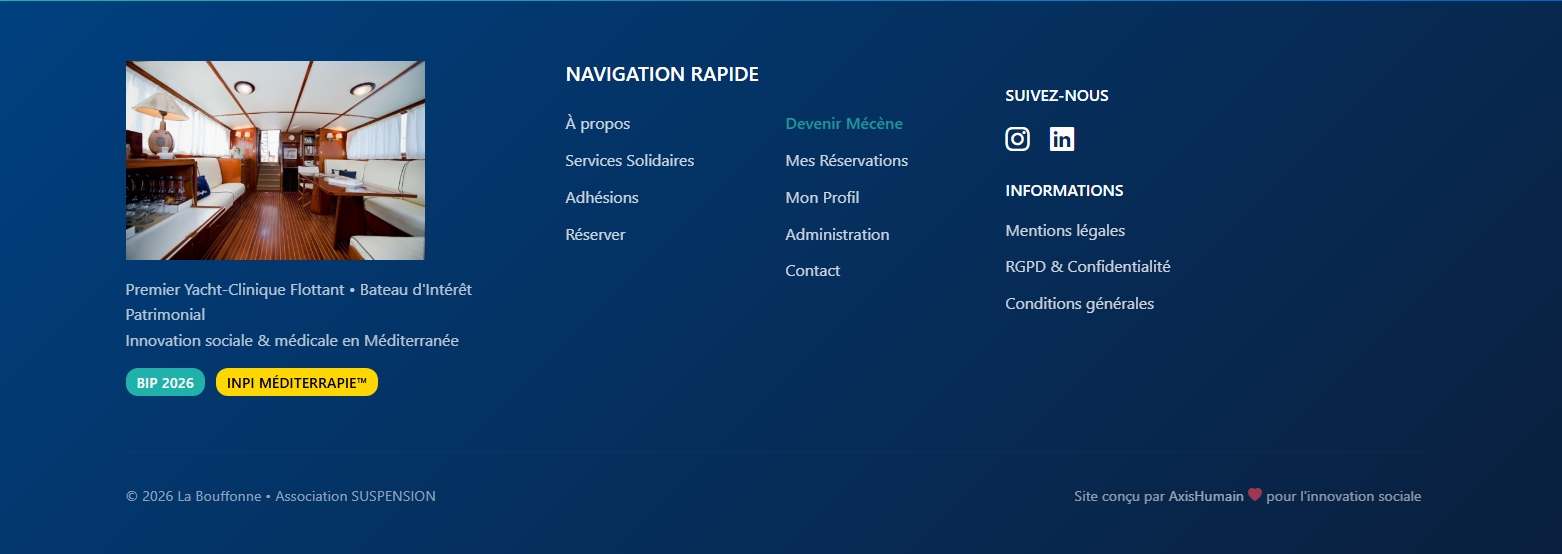The height and width of the screenshot is (554, 1562).
Task: Open the À propos link
Action: pyautogui.click(x=598, y=124)
